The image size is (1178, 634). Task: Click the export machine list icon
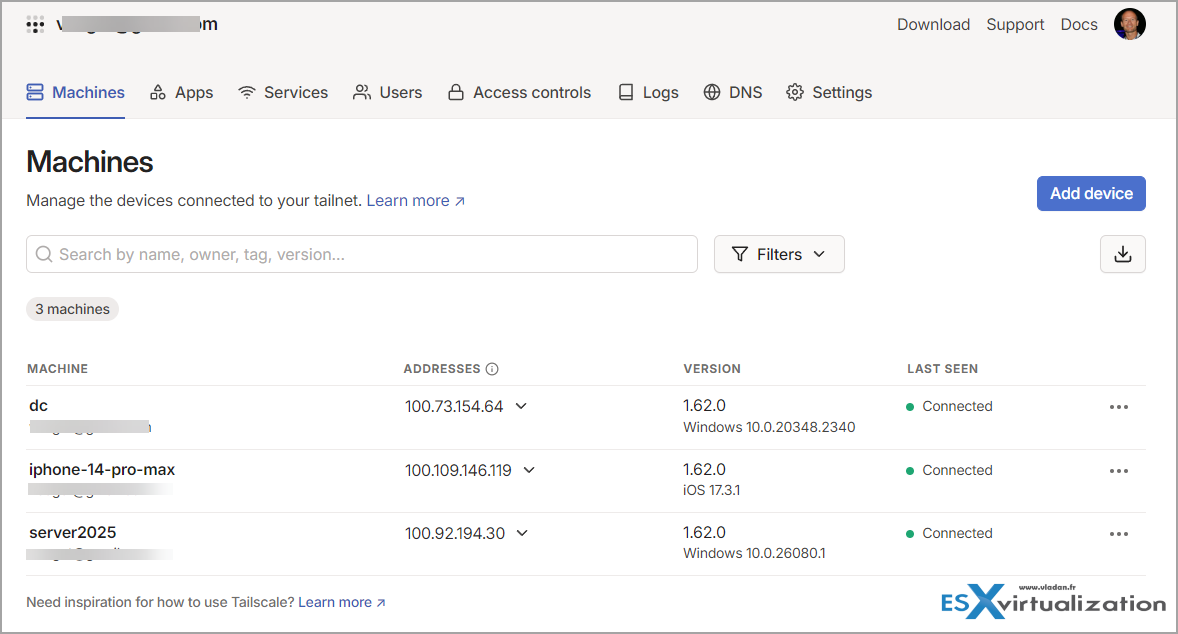click(x=1122, y=254)
